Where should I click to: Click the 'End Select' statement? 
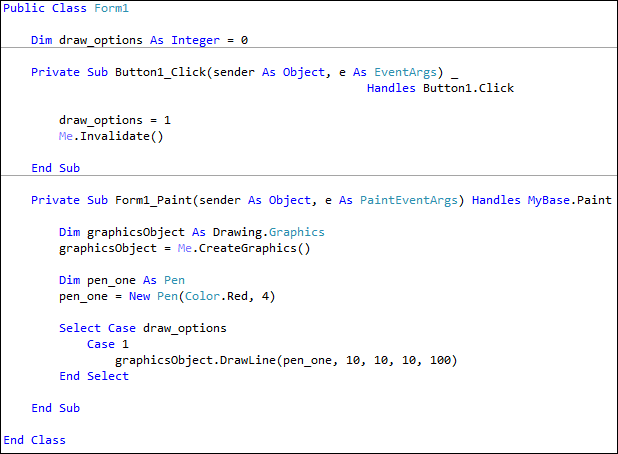click(x=94, y=376)
